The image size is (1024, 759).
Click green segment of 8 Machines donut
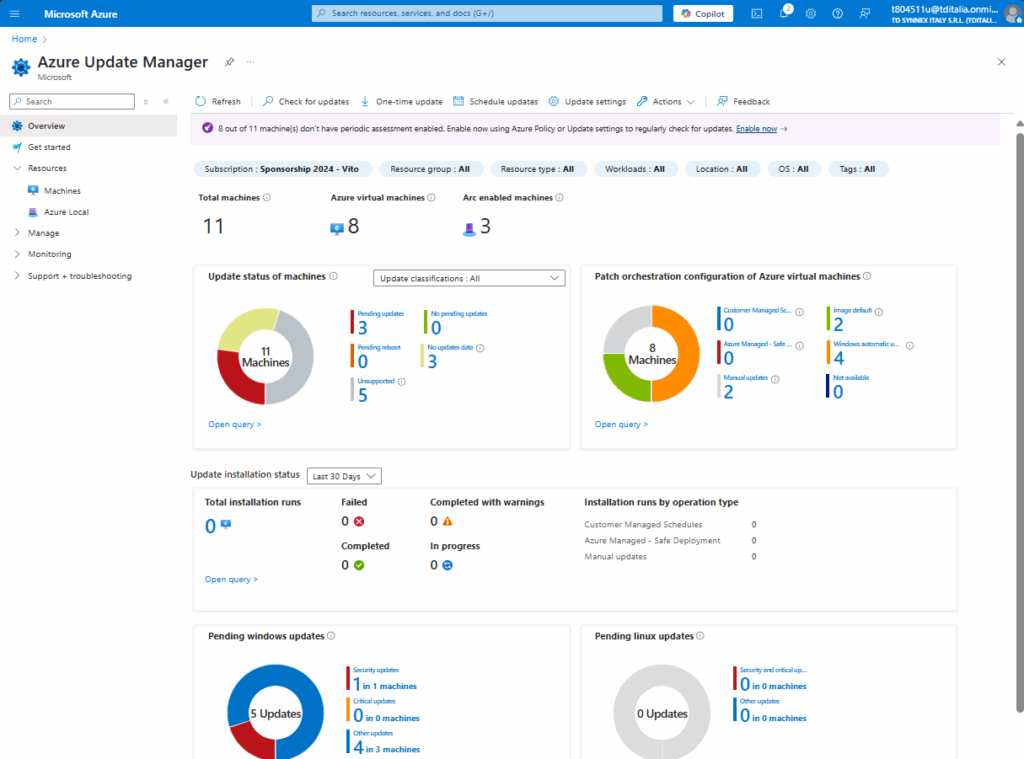tap(624, 380)
